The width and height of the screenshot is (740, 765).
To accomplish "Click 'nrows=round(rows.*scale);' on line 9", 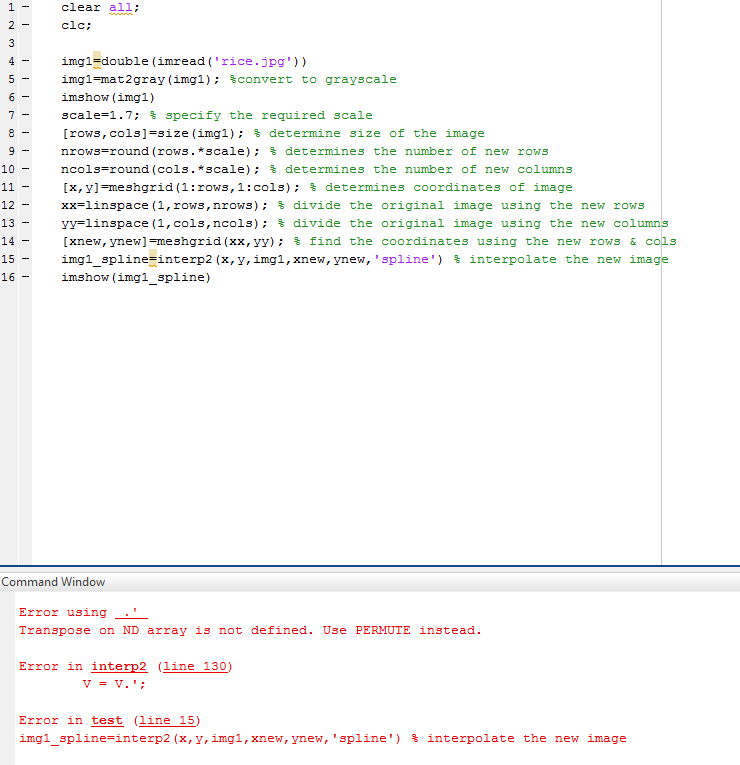I will pos(160,151).
